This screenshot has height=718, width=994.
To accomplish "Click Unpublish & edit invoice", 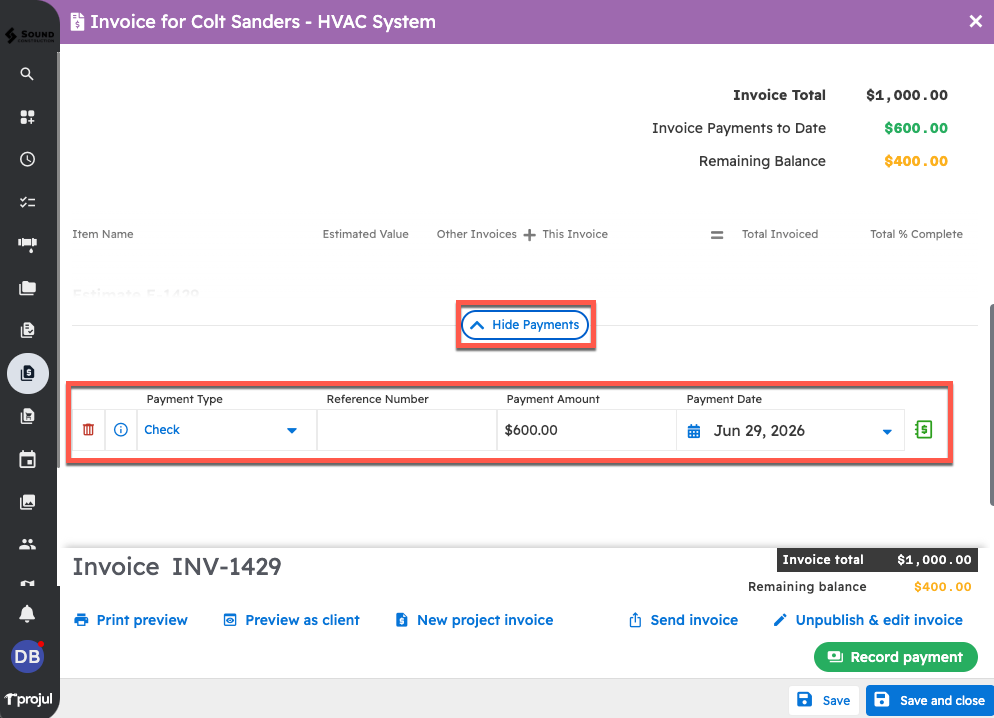I will [868, 620].
